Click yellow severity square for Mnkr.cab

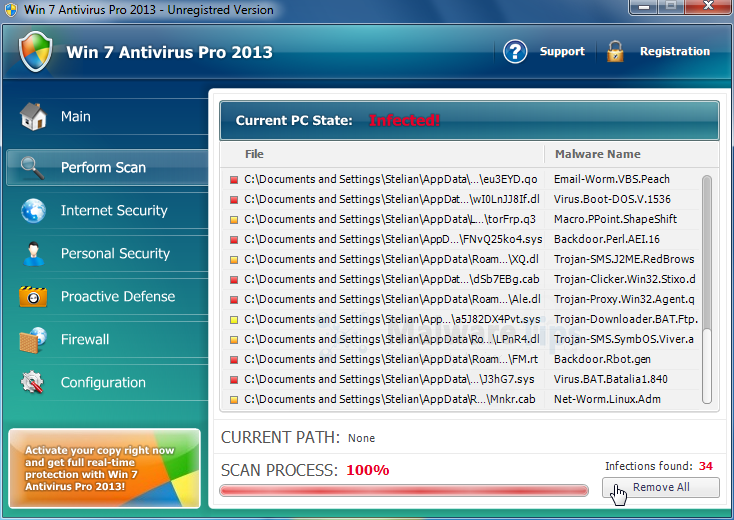(234, 400)
